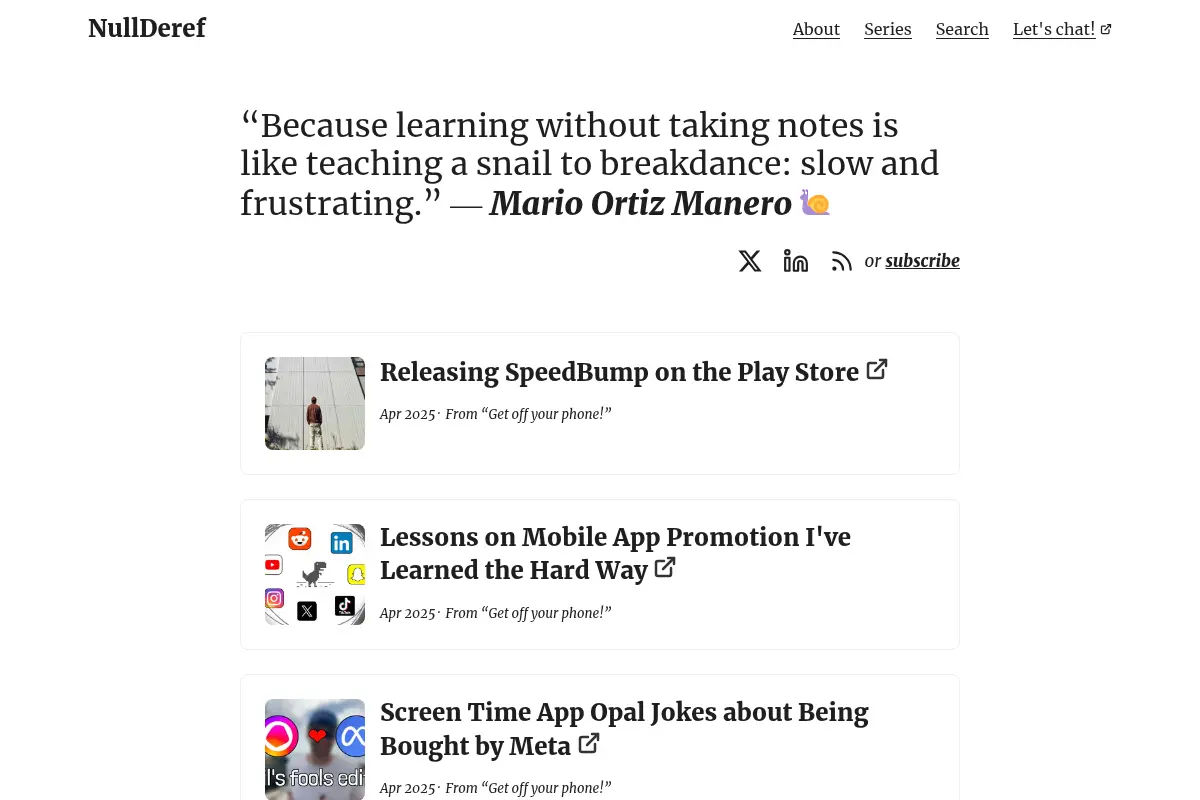Open Releasing SpeedBump on the Play Store post
The height and width of the screenshot is (800, 1200).
click(x=619, y=372)
